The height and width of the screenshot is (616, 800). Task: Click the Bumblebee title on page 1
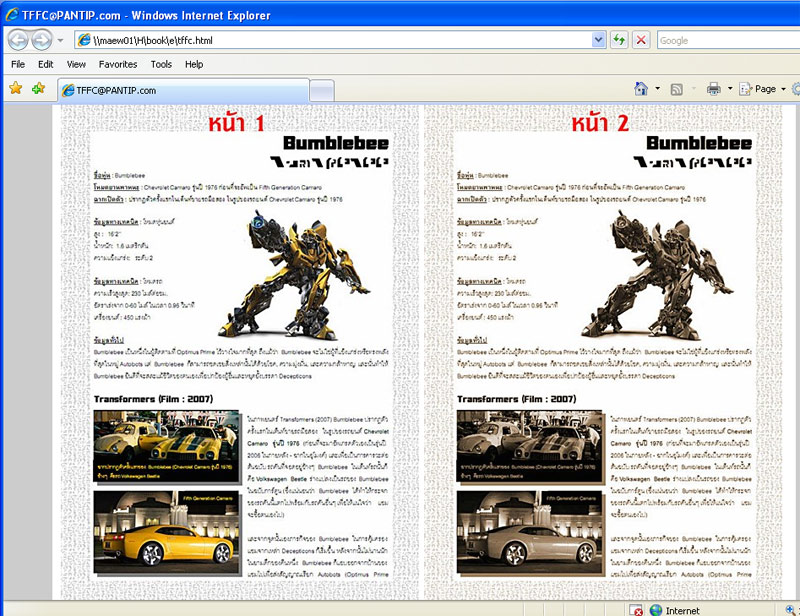[336, 143]
